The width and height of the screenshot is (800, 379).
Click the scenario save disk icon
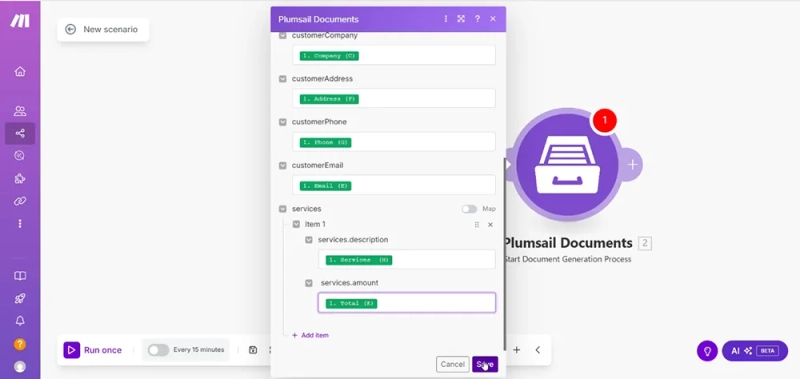coord(253,350)
